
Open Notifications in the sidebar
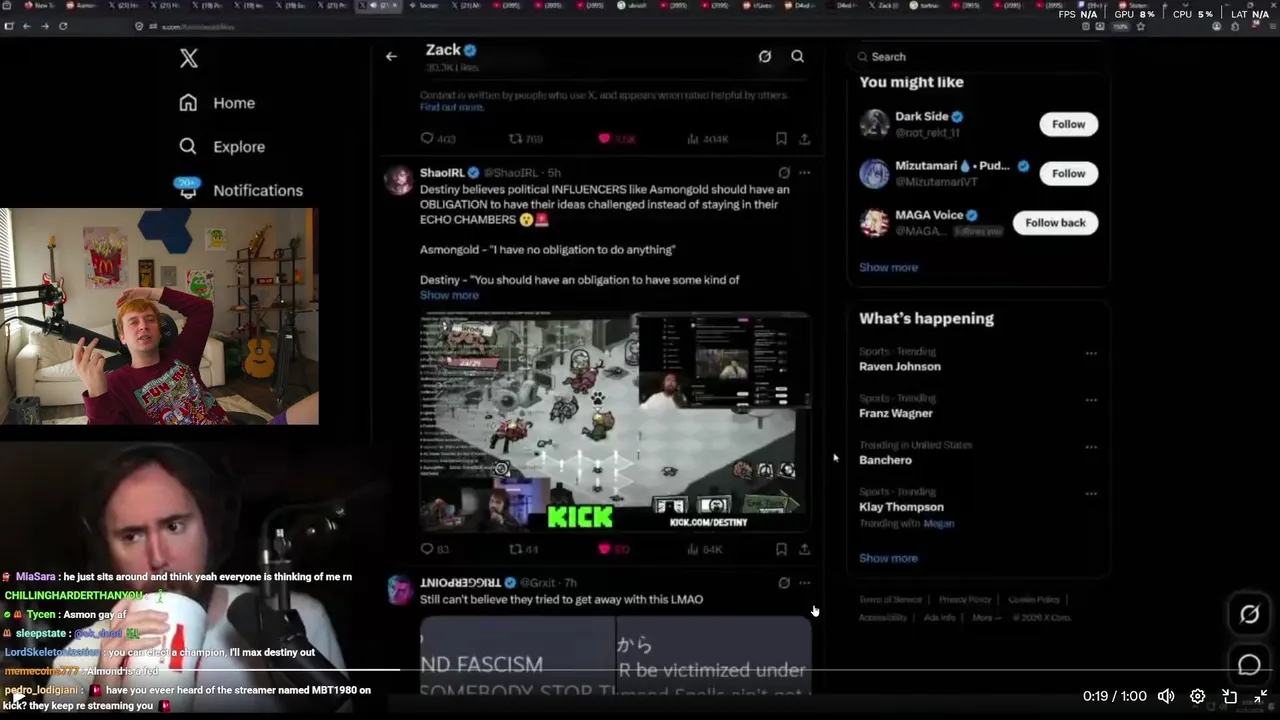(240, 188)
